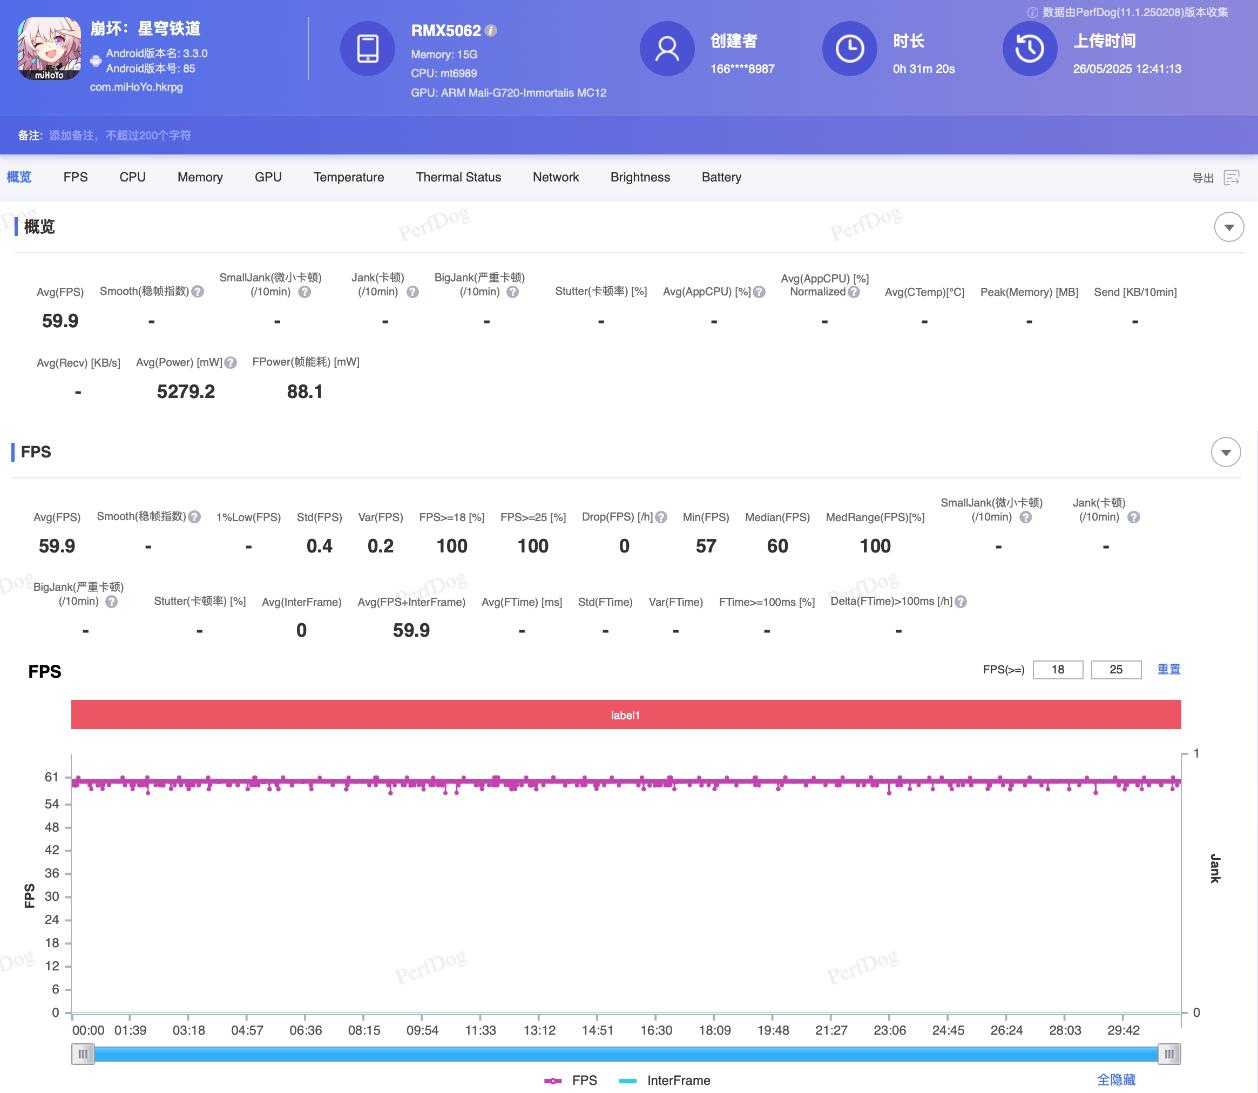Click the info icon next to RMX5062
Image resolution: width=1258 pixels, height=1093 pixels.
point(491,31)
